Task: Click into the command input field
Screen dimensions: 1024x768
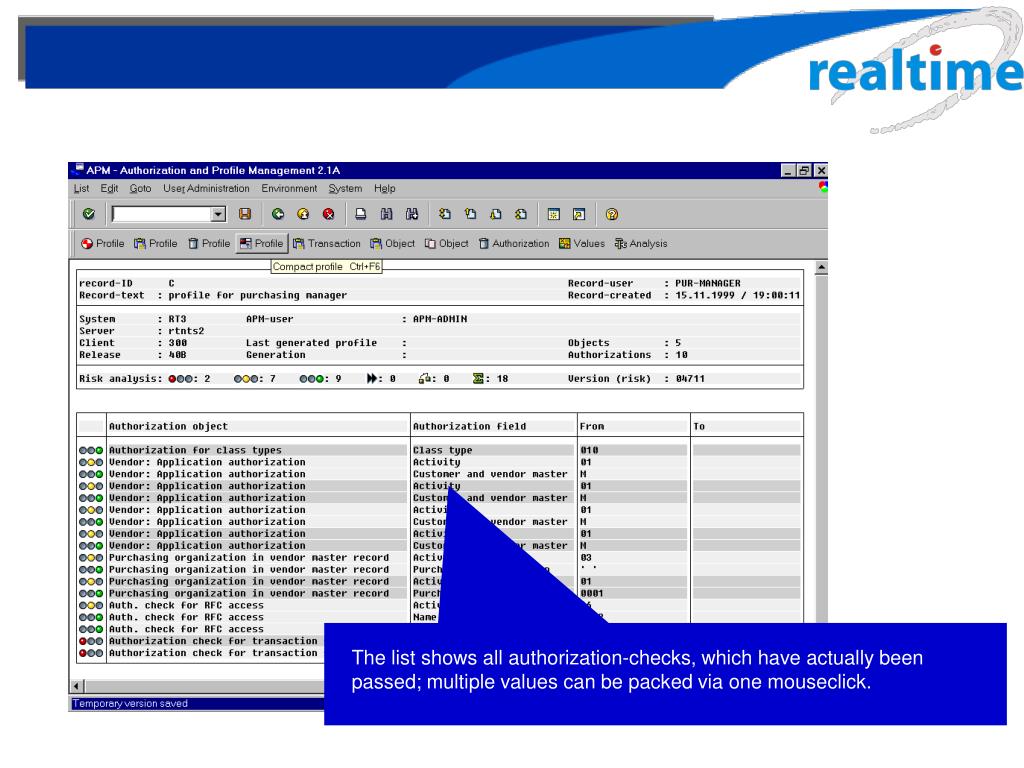Action: [x=162, y=214]
